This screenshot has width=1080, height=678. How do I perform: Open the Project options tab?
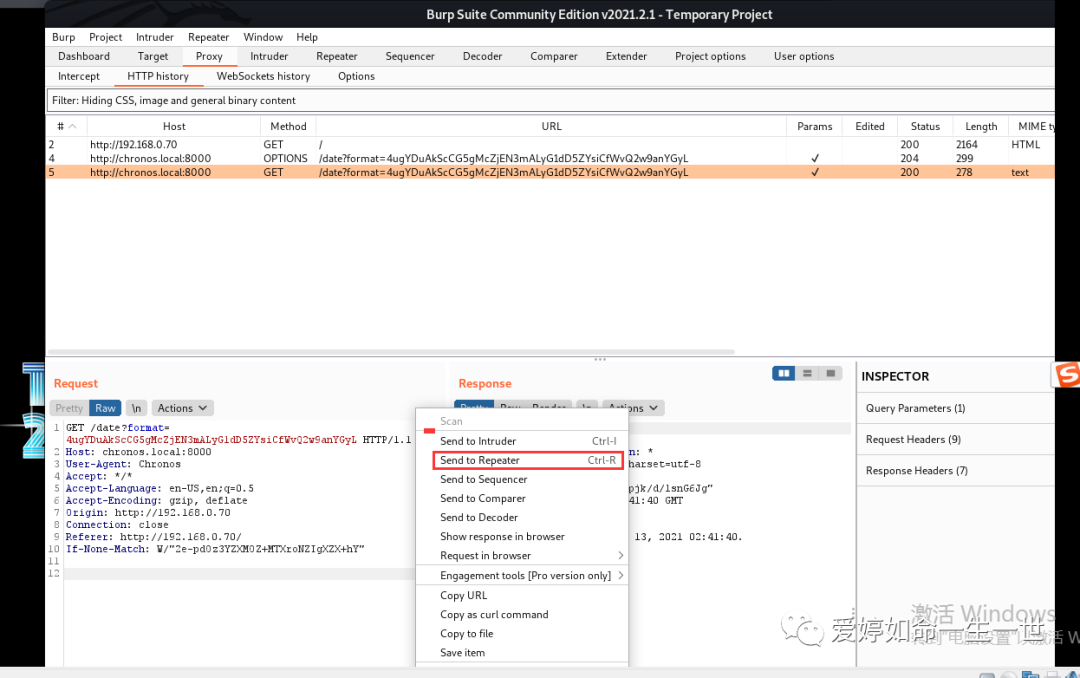tap(711, 56)
